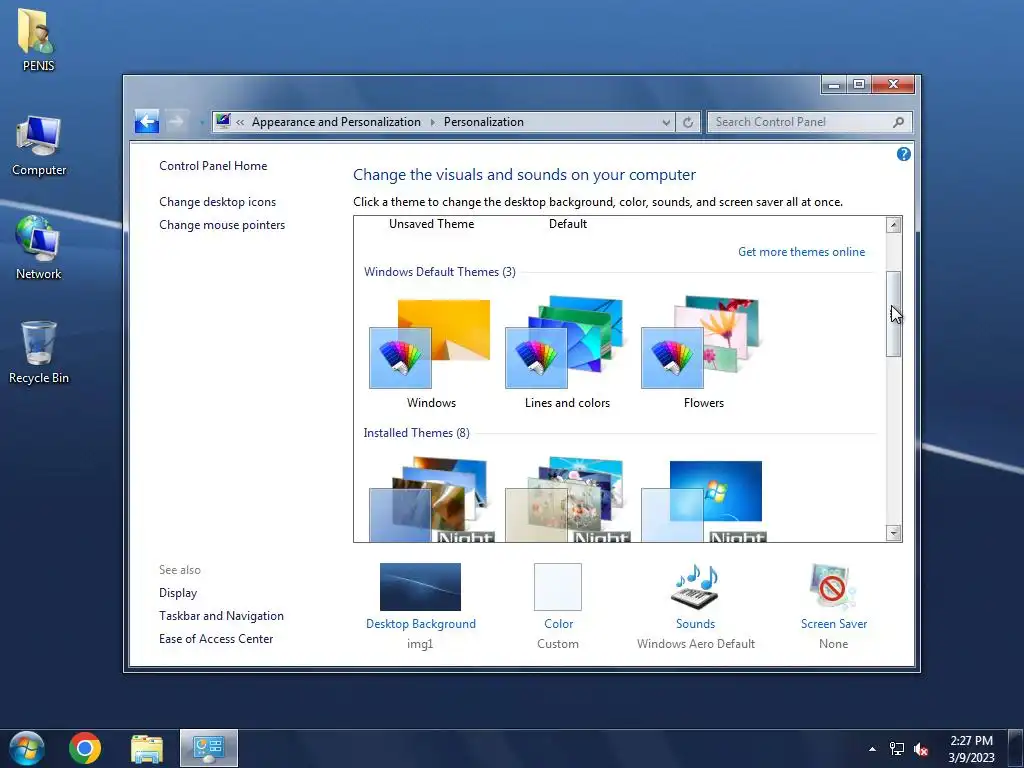This screenshot has width=1024, height=768.
Task: Click the Control Panel taskbar button
Action: (209, 748)
